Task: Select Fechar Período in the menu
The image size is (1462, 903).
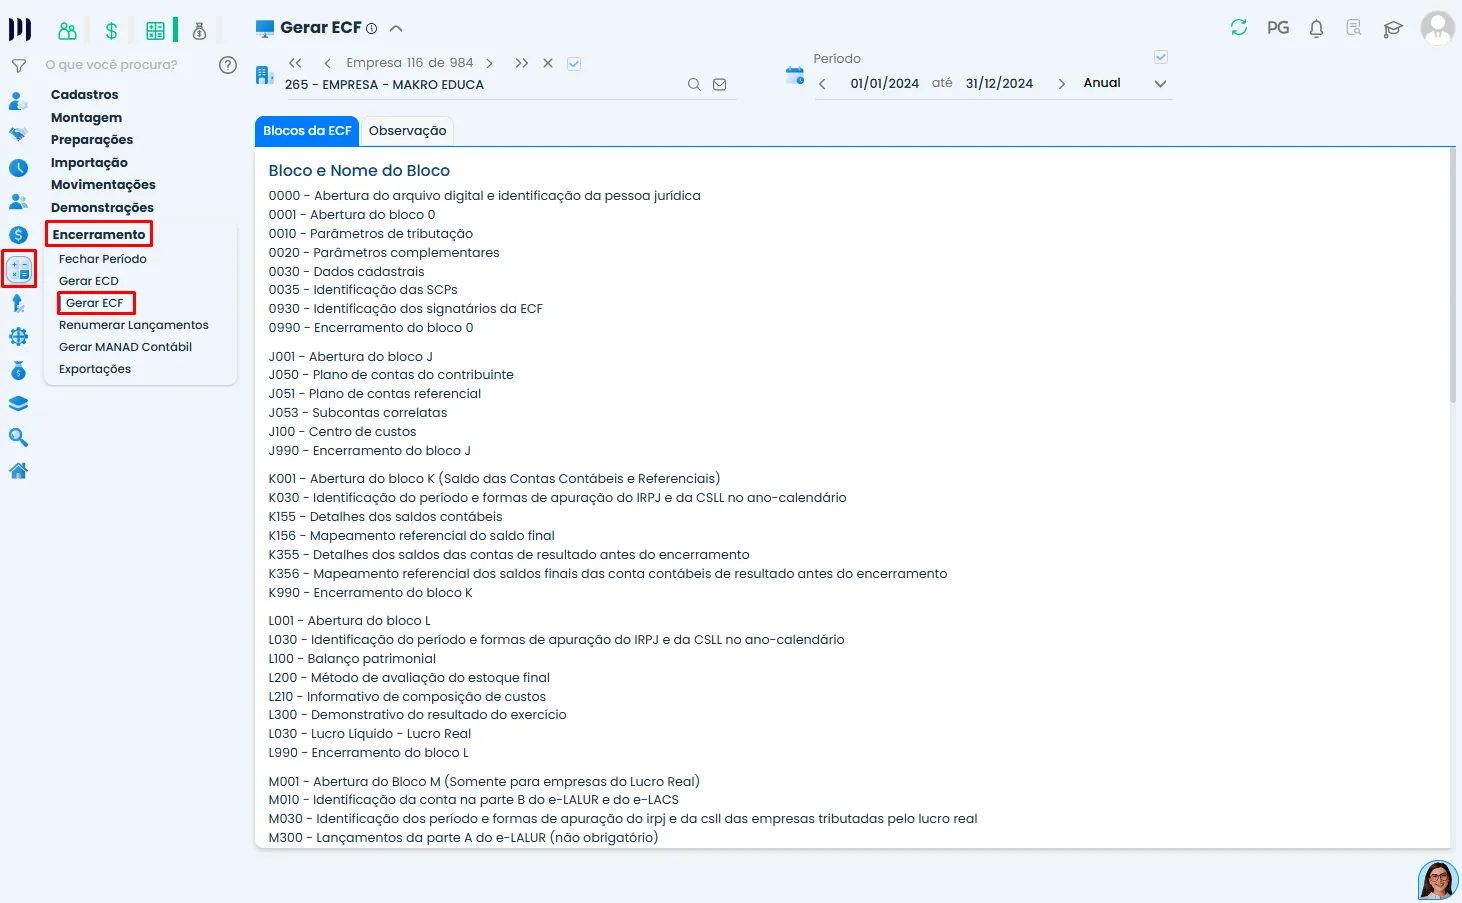Action: pyautogui.click(x=102, y=258)
